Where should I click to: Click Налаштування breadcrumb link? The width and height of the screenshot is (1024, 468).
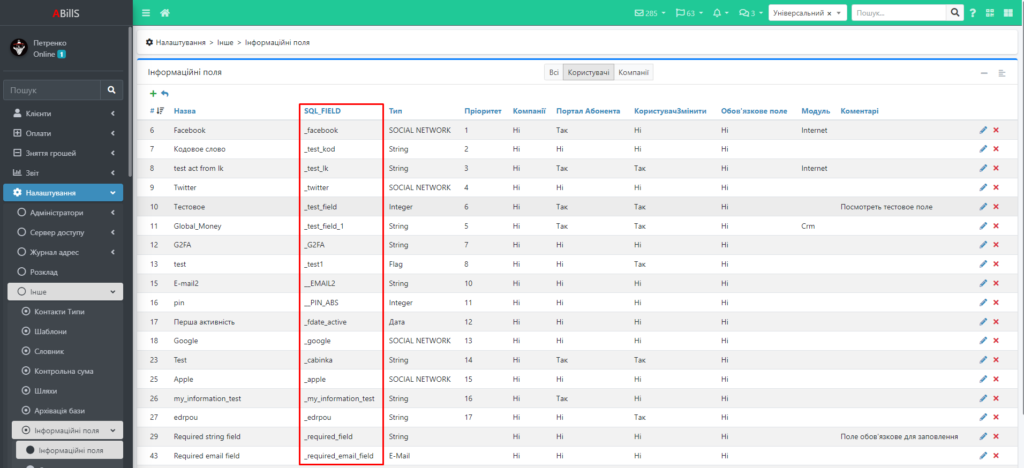coord(180,43)
